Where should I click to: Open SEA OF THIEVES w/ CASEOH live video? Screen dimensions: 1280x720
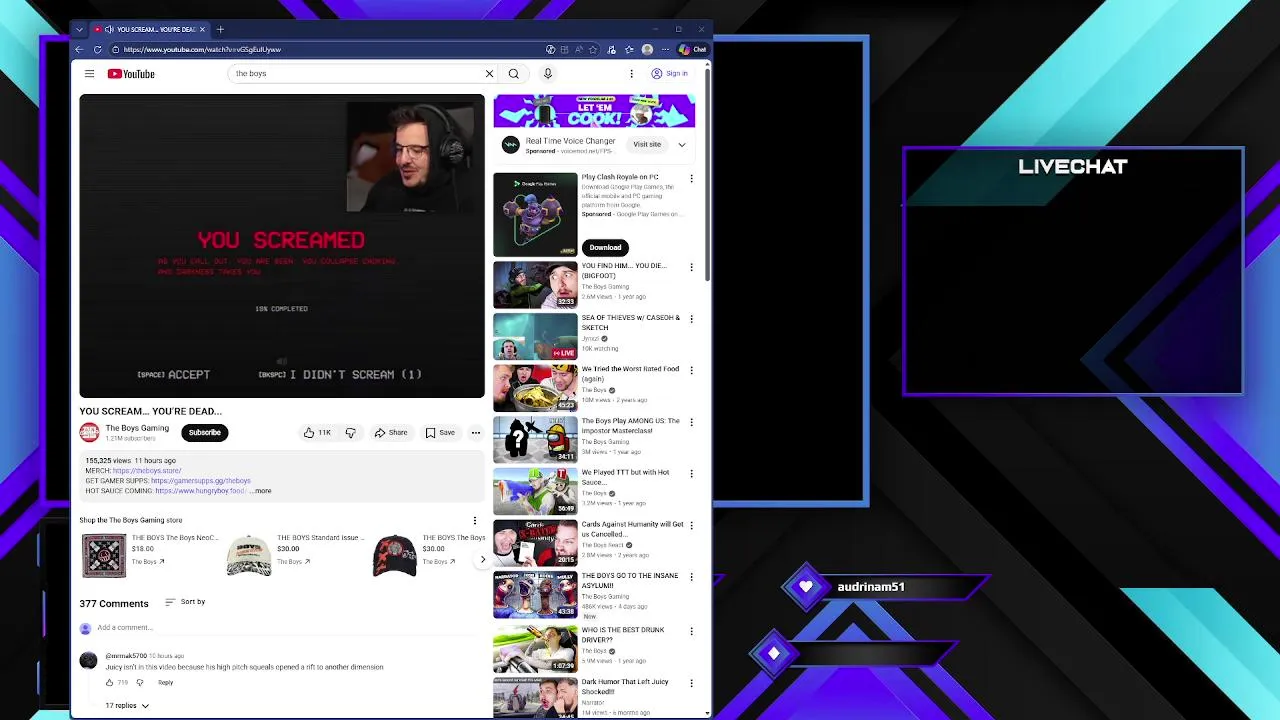pos(535,336)
